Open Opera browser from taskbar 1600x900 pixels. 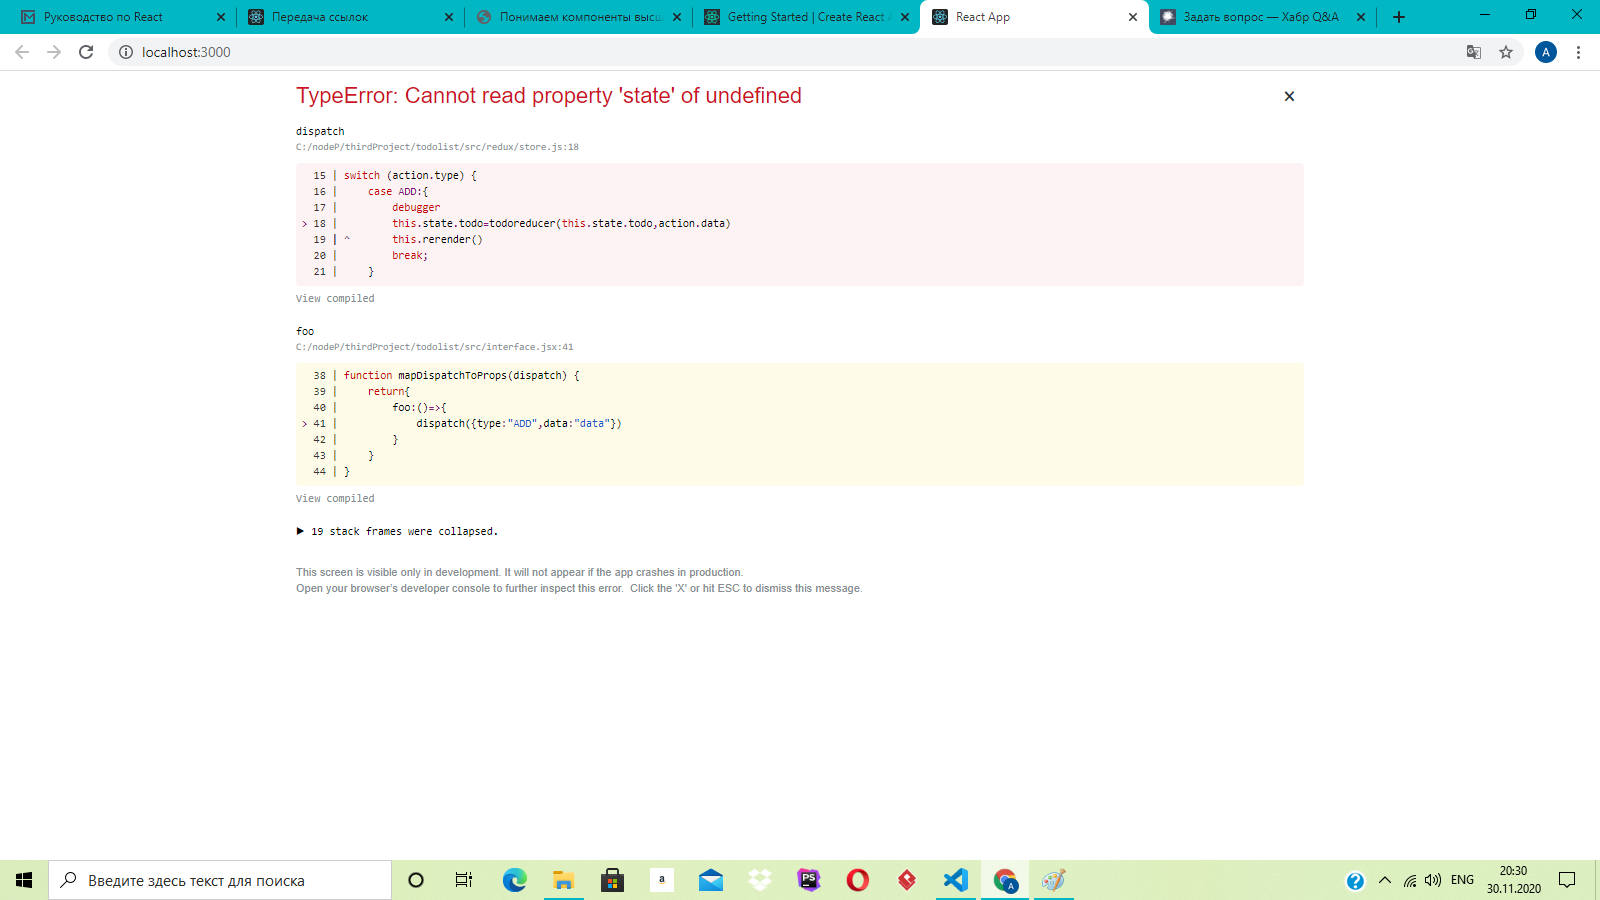click(x=858, y=880)
